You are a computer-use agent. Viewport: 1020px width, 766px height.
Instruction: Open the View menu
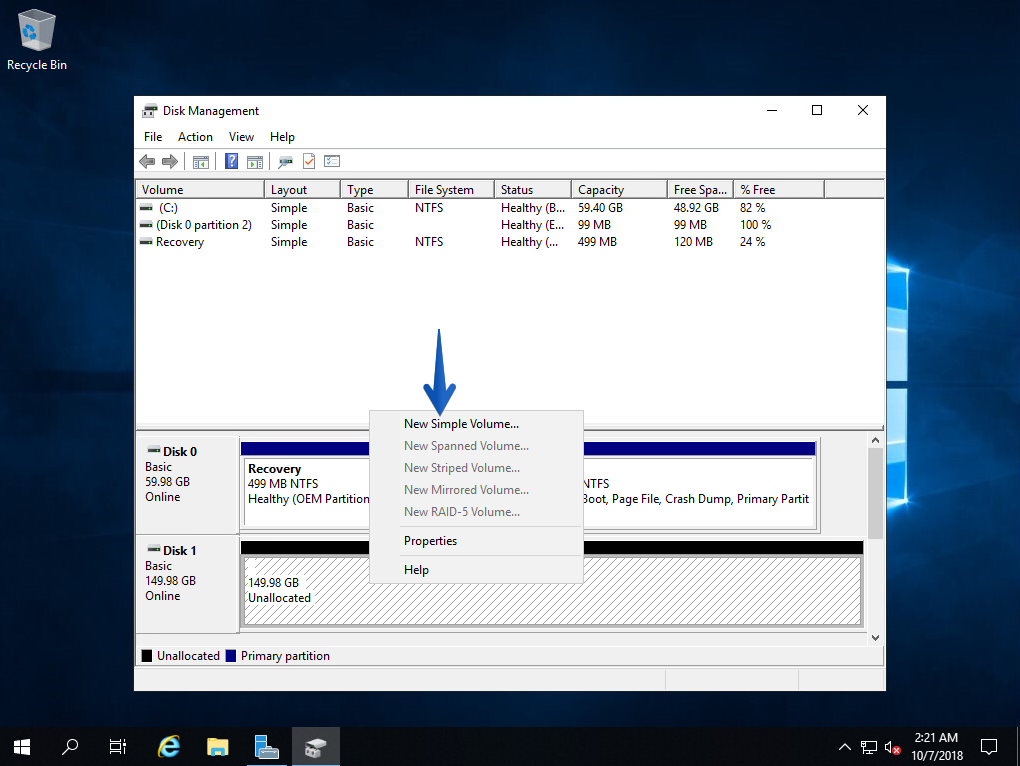241,137
